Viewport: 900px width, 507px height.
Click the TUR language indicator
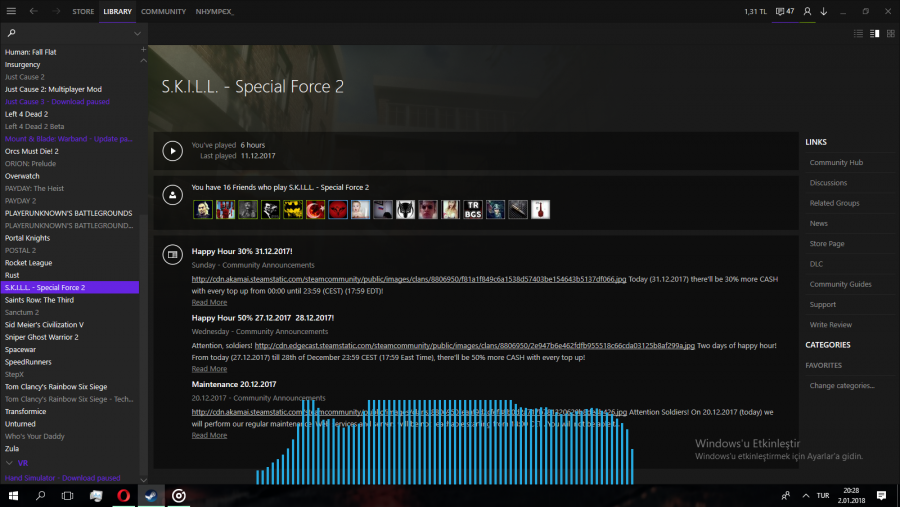[x=823, y=496]
